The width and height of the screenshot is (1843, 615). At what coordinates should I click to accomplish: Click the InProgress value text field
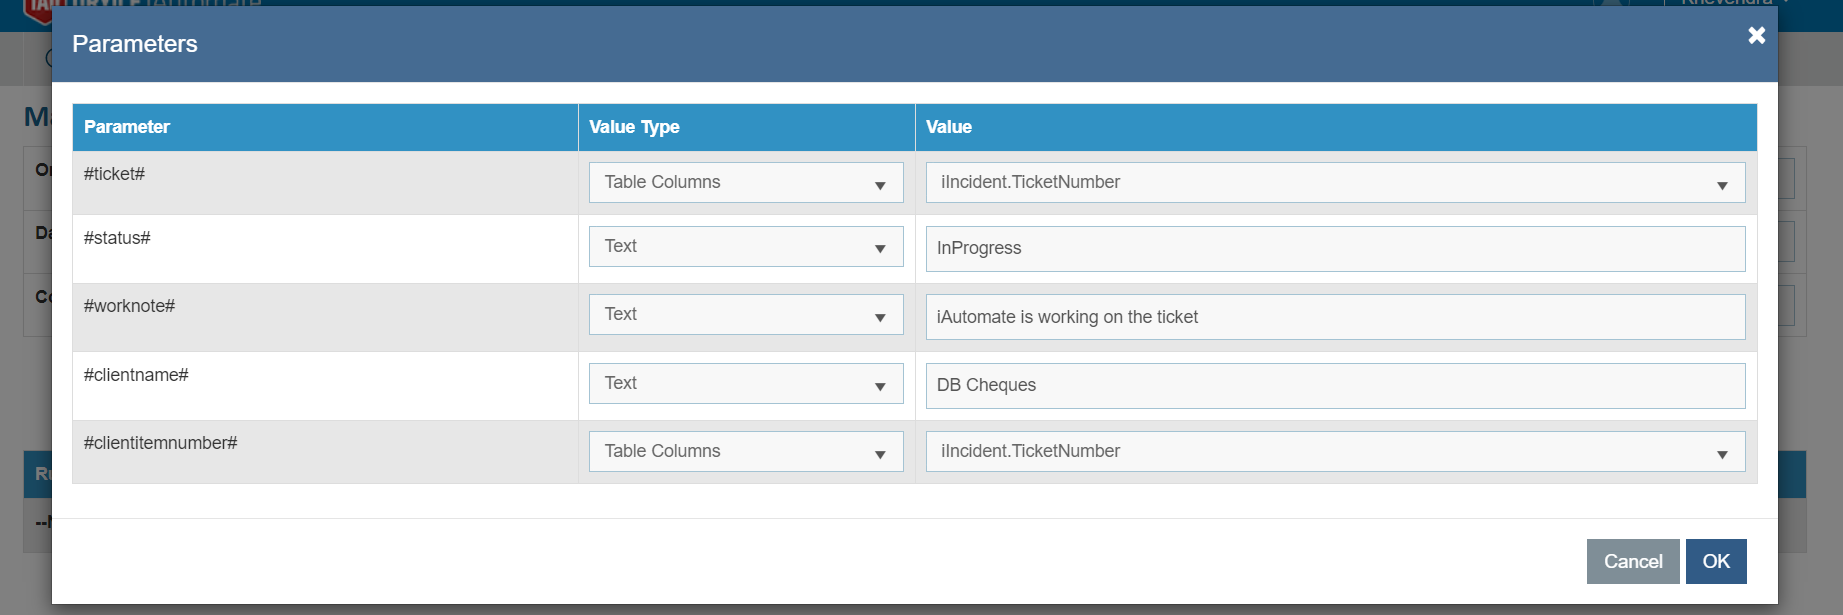point(1334,249)
